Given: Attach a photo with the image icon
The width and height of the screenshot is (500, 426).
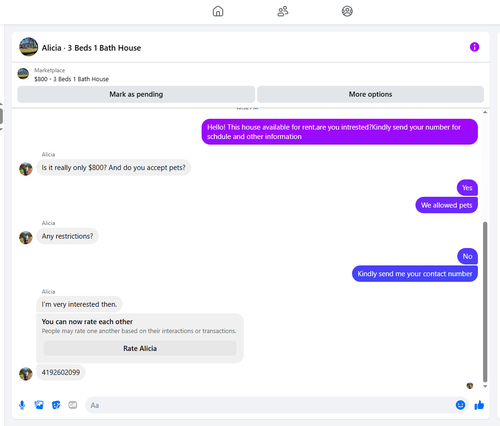Looking at the screenshot, I should pyautogui.click(x=39, y=405).
